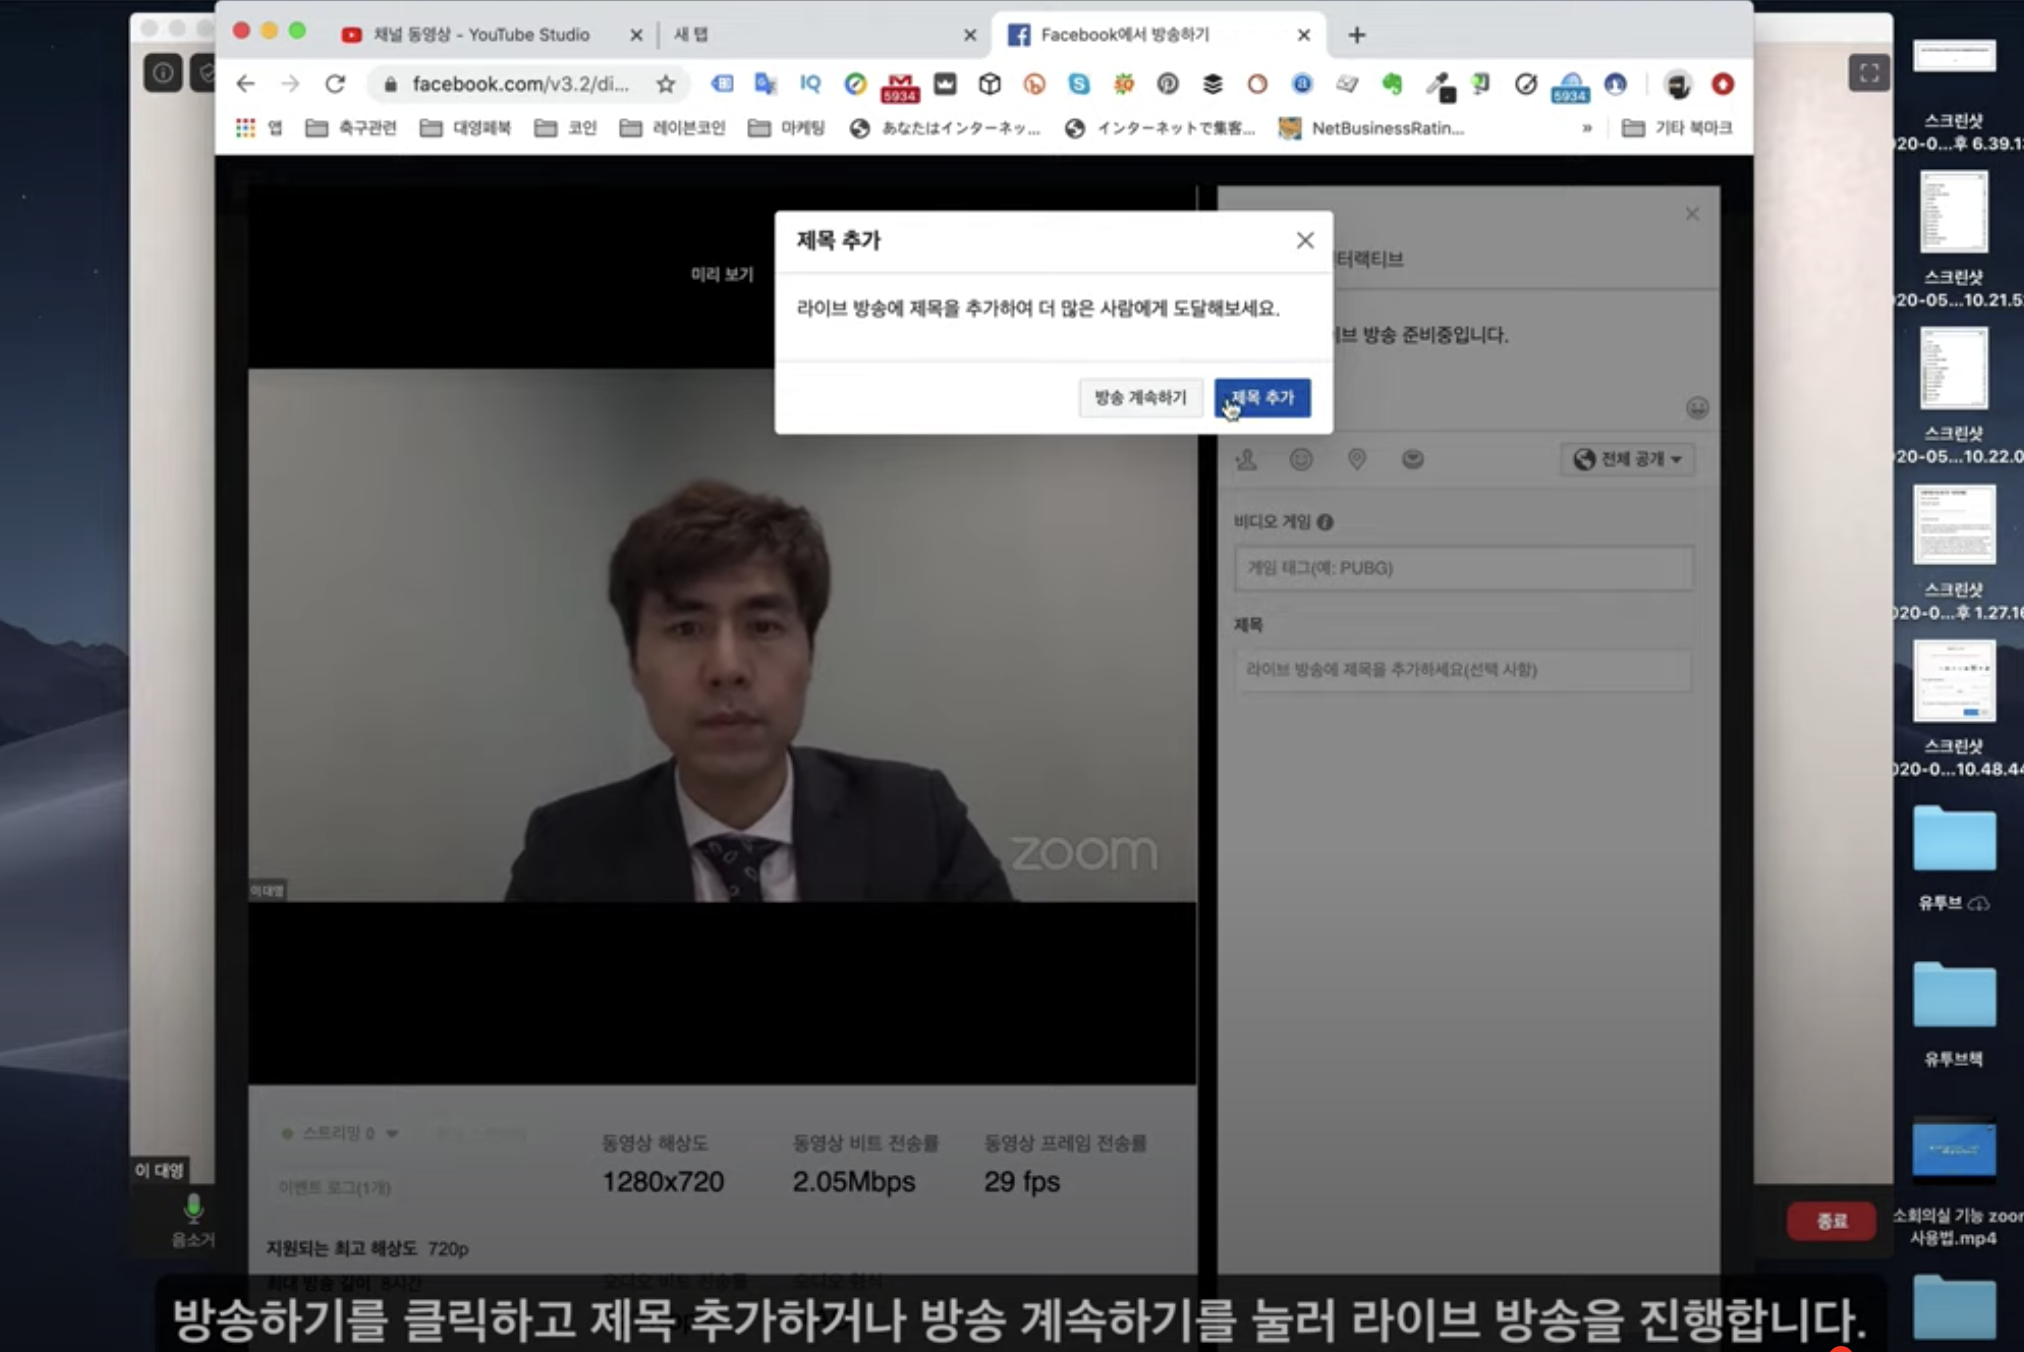The height and width of the screenshot is (1352, 2024).
Task: Open the 레이븐코인 bookmark folder
Action: tap(672, 128)
